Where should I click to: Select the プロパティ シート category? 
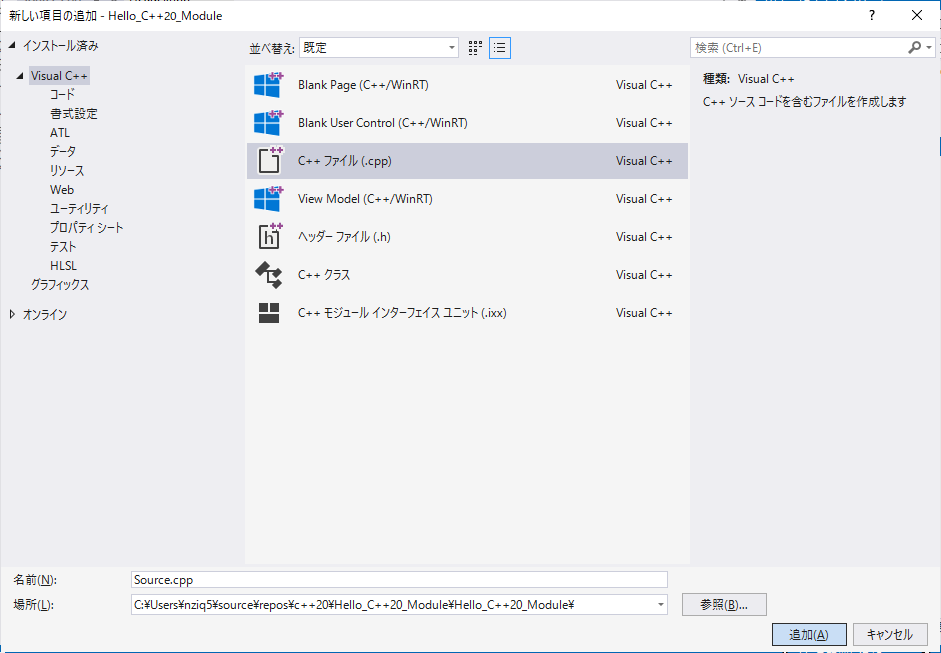(86, 227)
